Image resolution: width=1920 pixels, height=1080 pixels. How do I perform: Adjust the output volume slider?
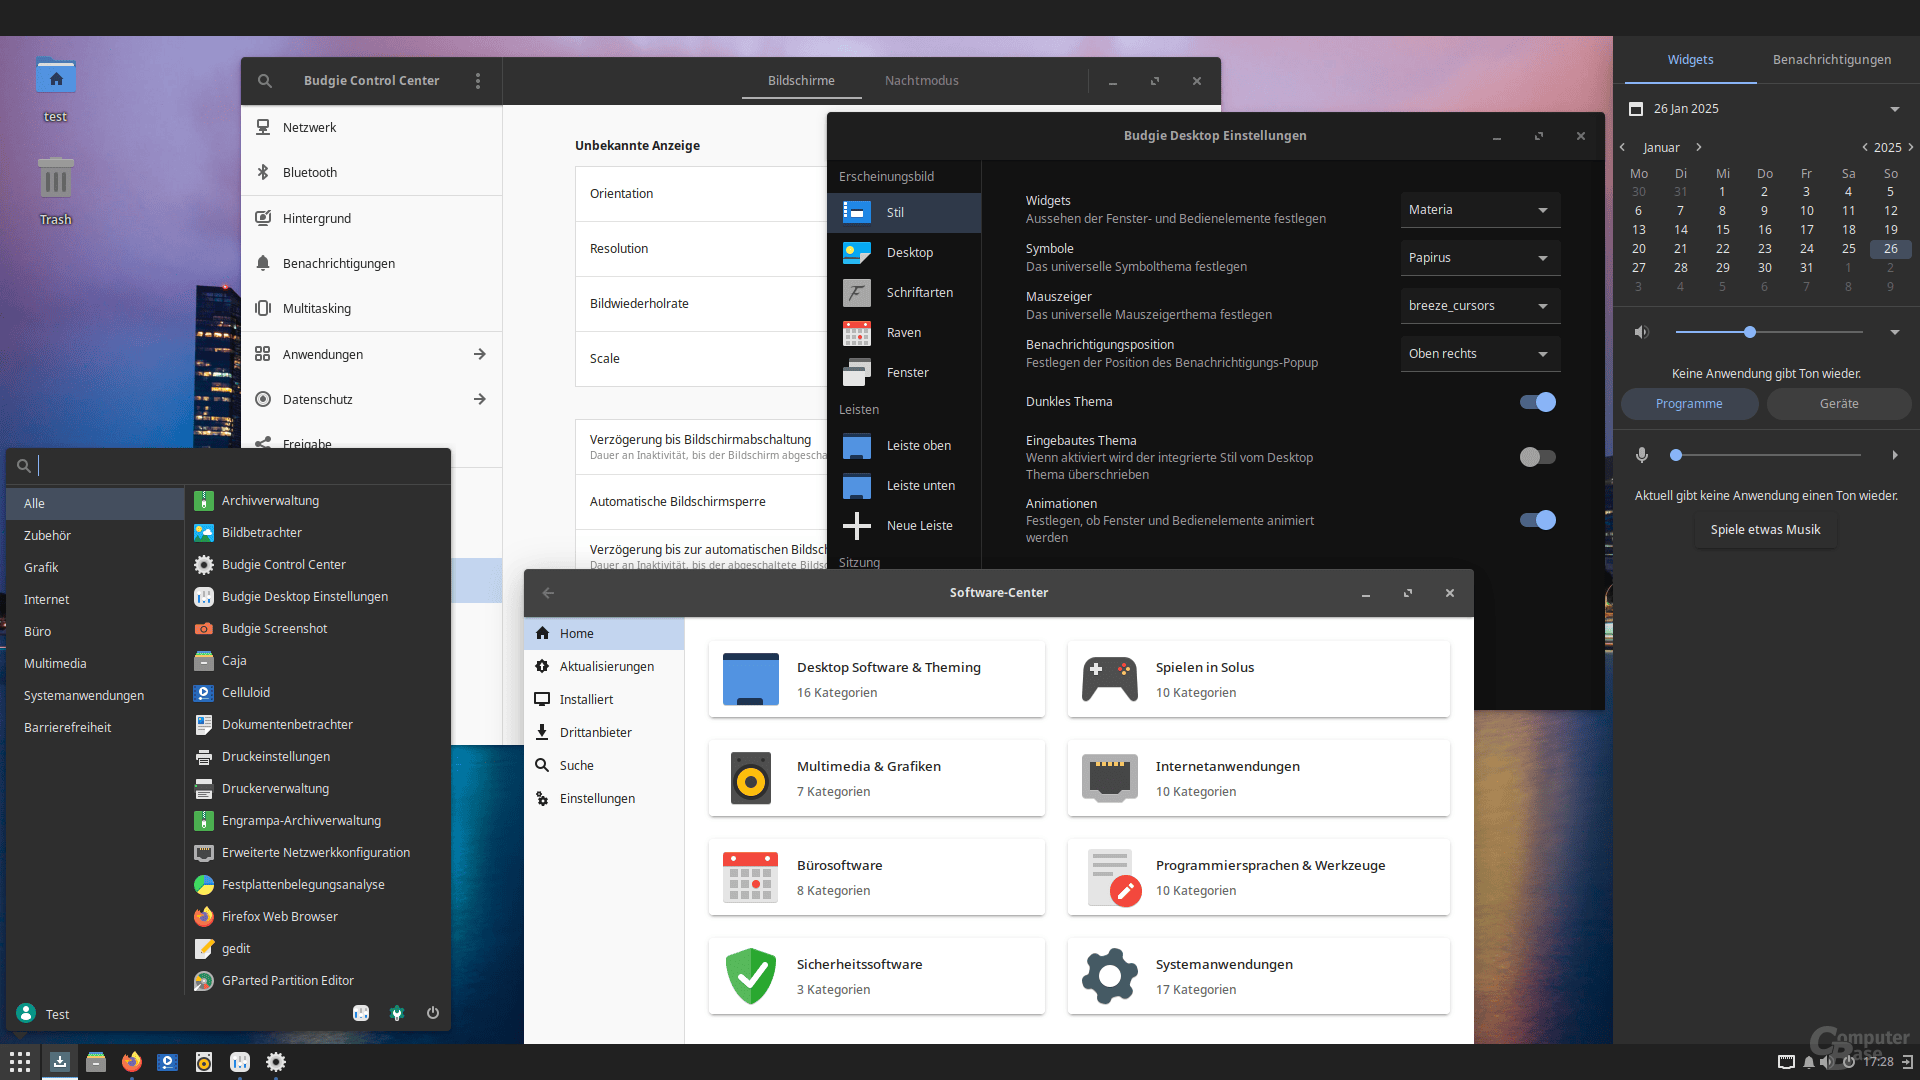(1769, 332)
